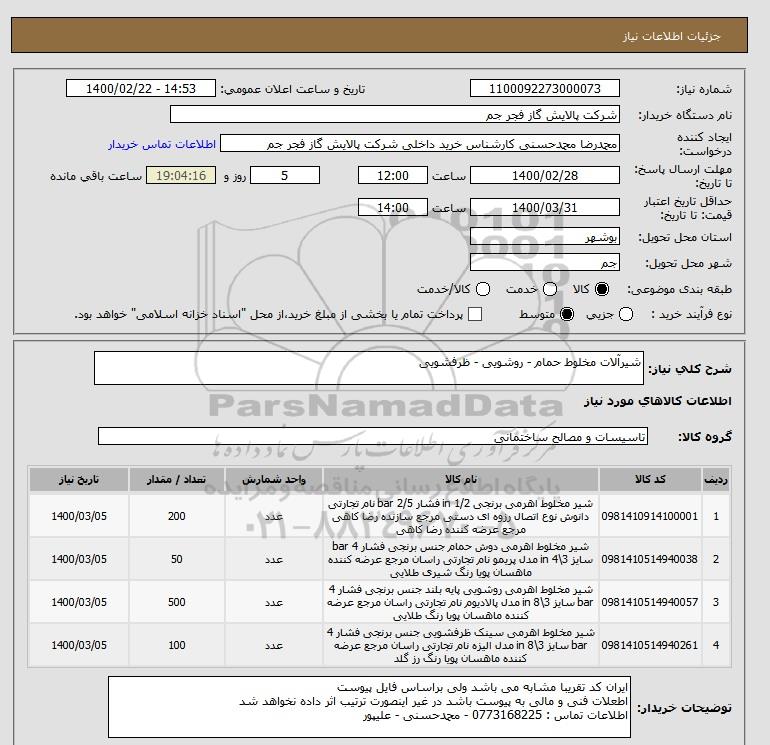
Task: Click the general need description text box
Action: [x=369, y=368]
